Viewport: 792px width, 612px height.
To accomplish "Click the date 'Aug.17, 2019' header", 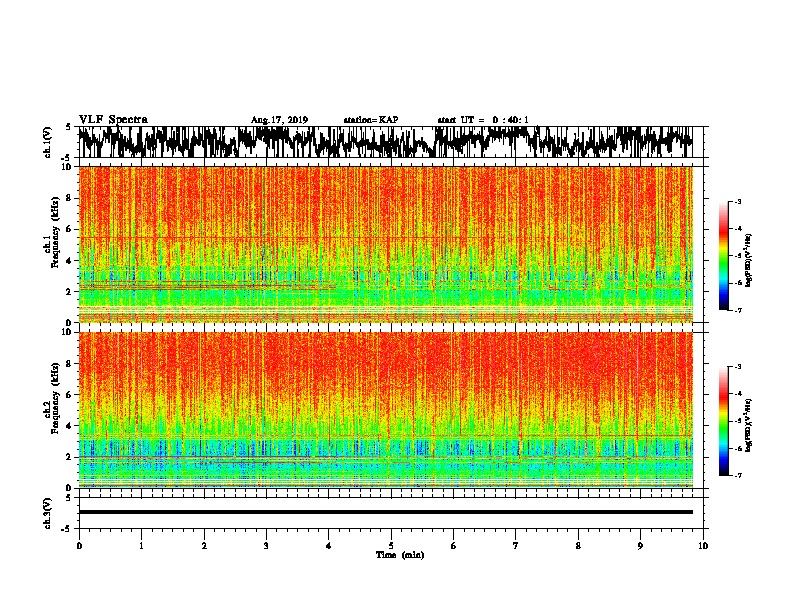I will (279, 120).
